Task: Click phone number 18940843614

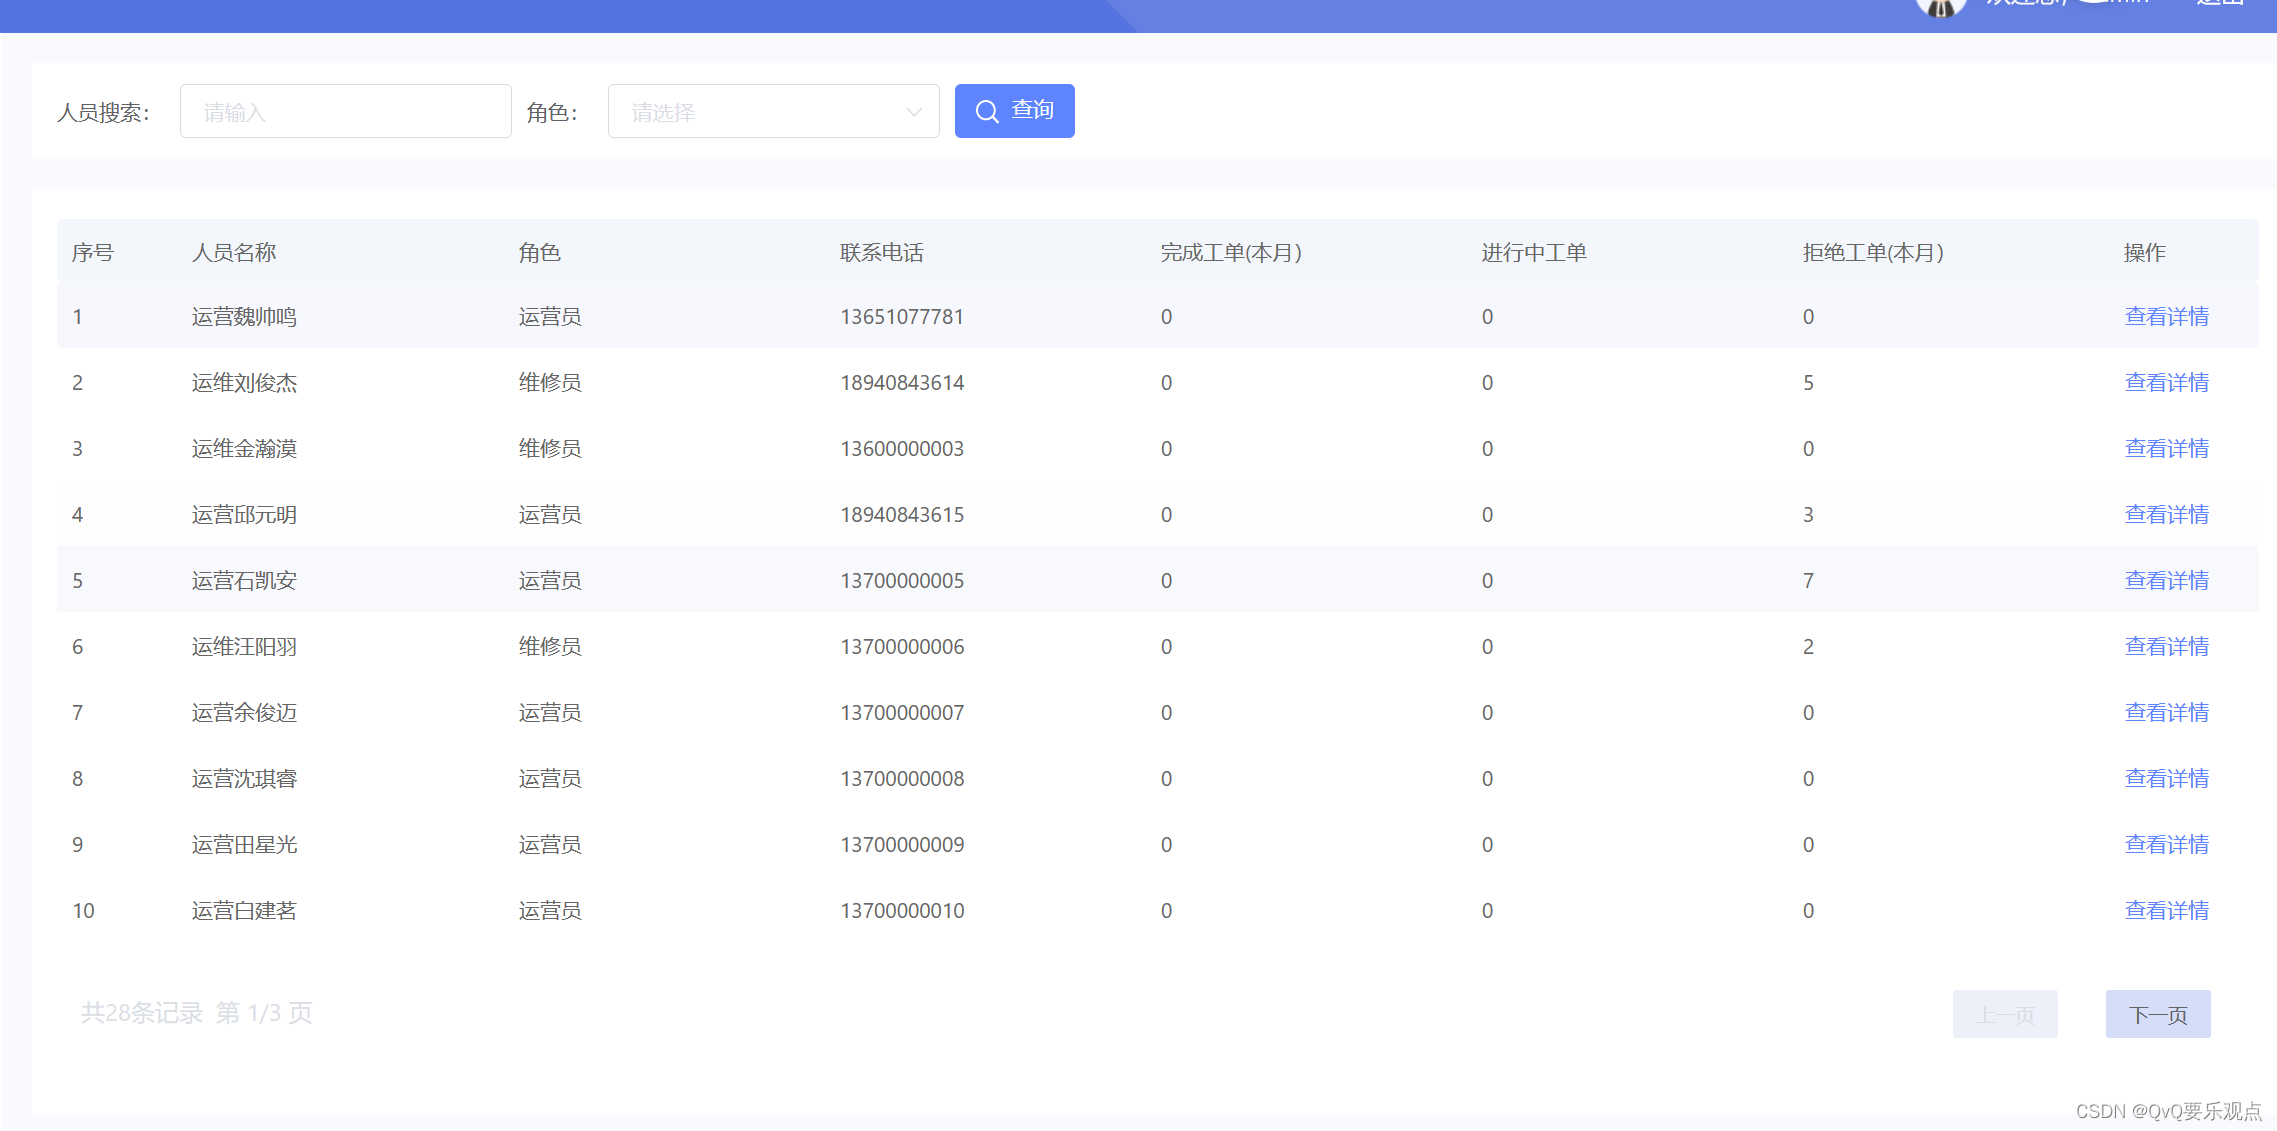Action: 902,383
